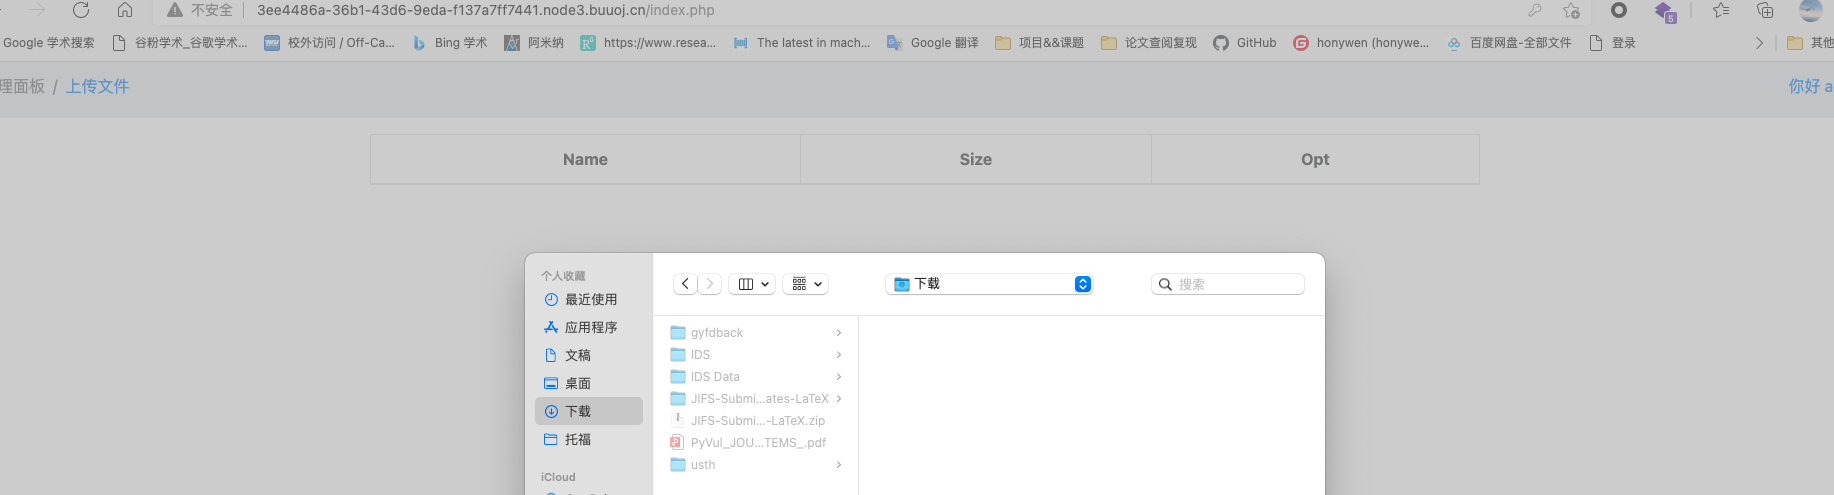This screenshot has width=1834, height=495.
Task: Open the collections icon in toolbar
Action: point(1765,10)
